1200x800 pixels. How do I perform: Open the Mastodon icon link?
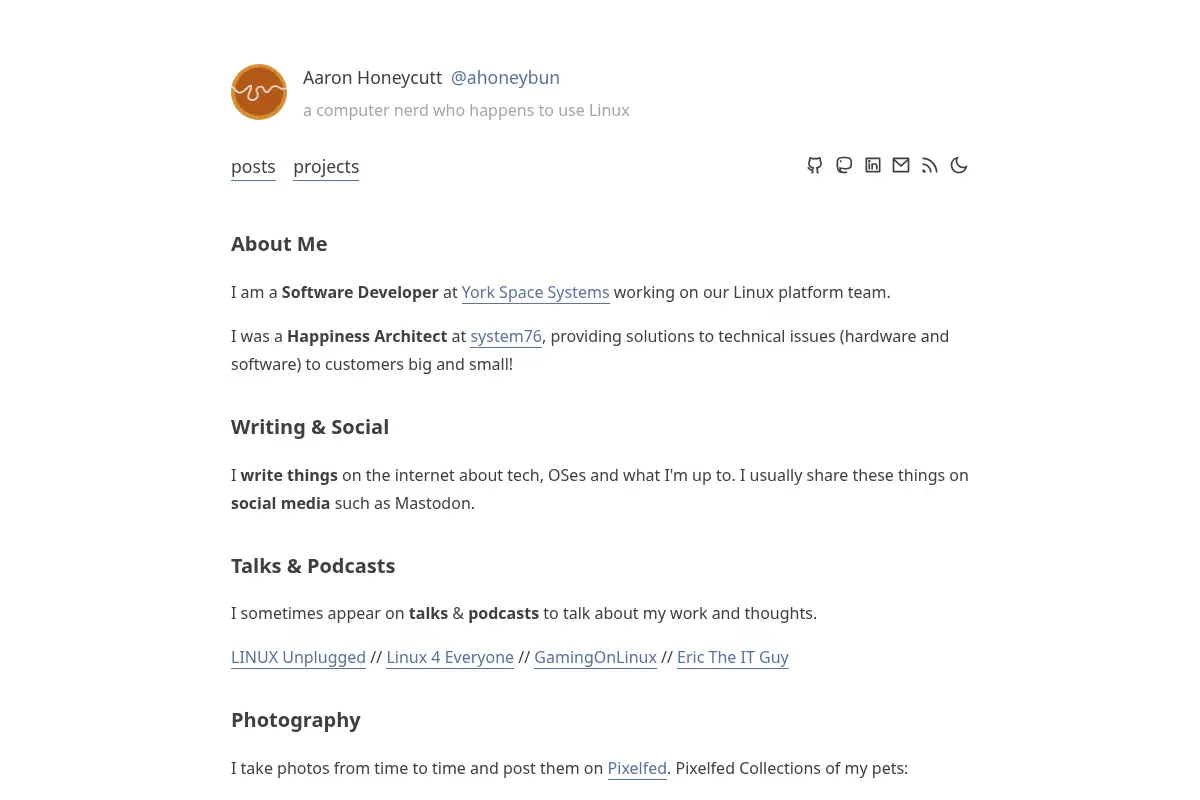[x=844, y=166]
